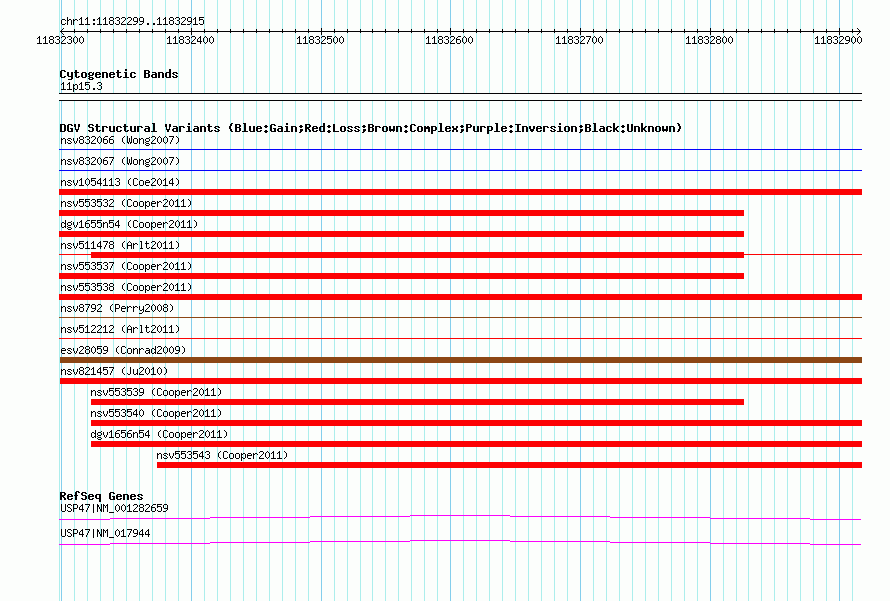Select the esv28059 (Conrad2009) label

[x=123, y=350]
